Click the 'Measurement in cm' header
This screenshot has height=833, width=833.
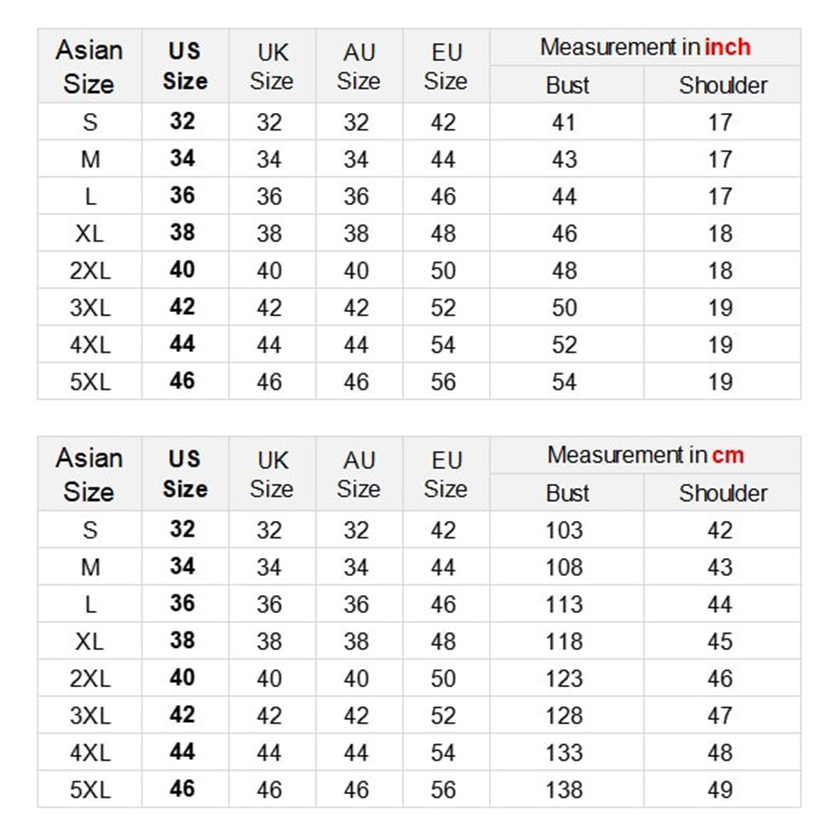(x=645, y=455)
